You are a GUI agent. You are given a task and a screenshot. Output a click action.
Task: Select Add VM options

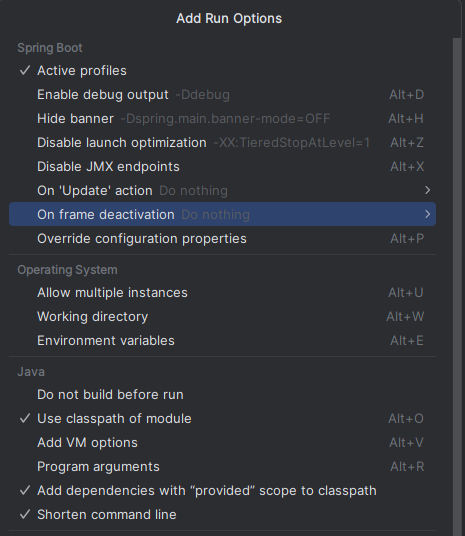point(222,442)
